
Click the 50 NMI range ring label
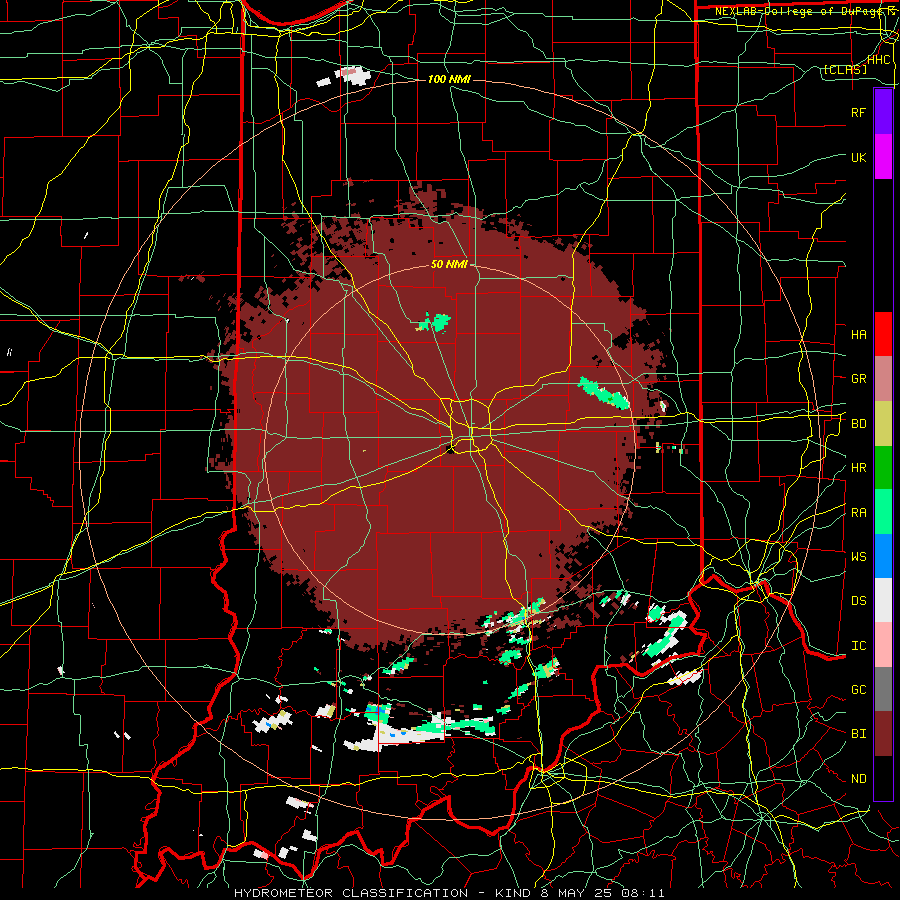[x=449, y=264]
